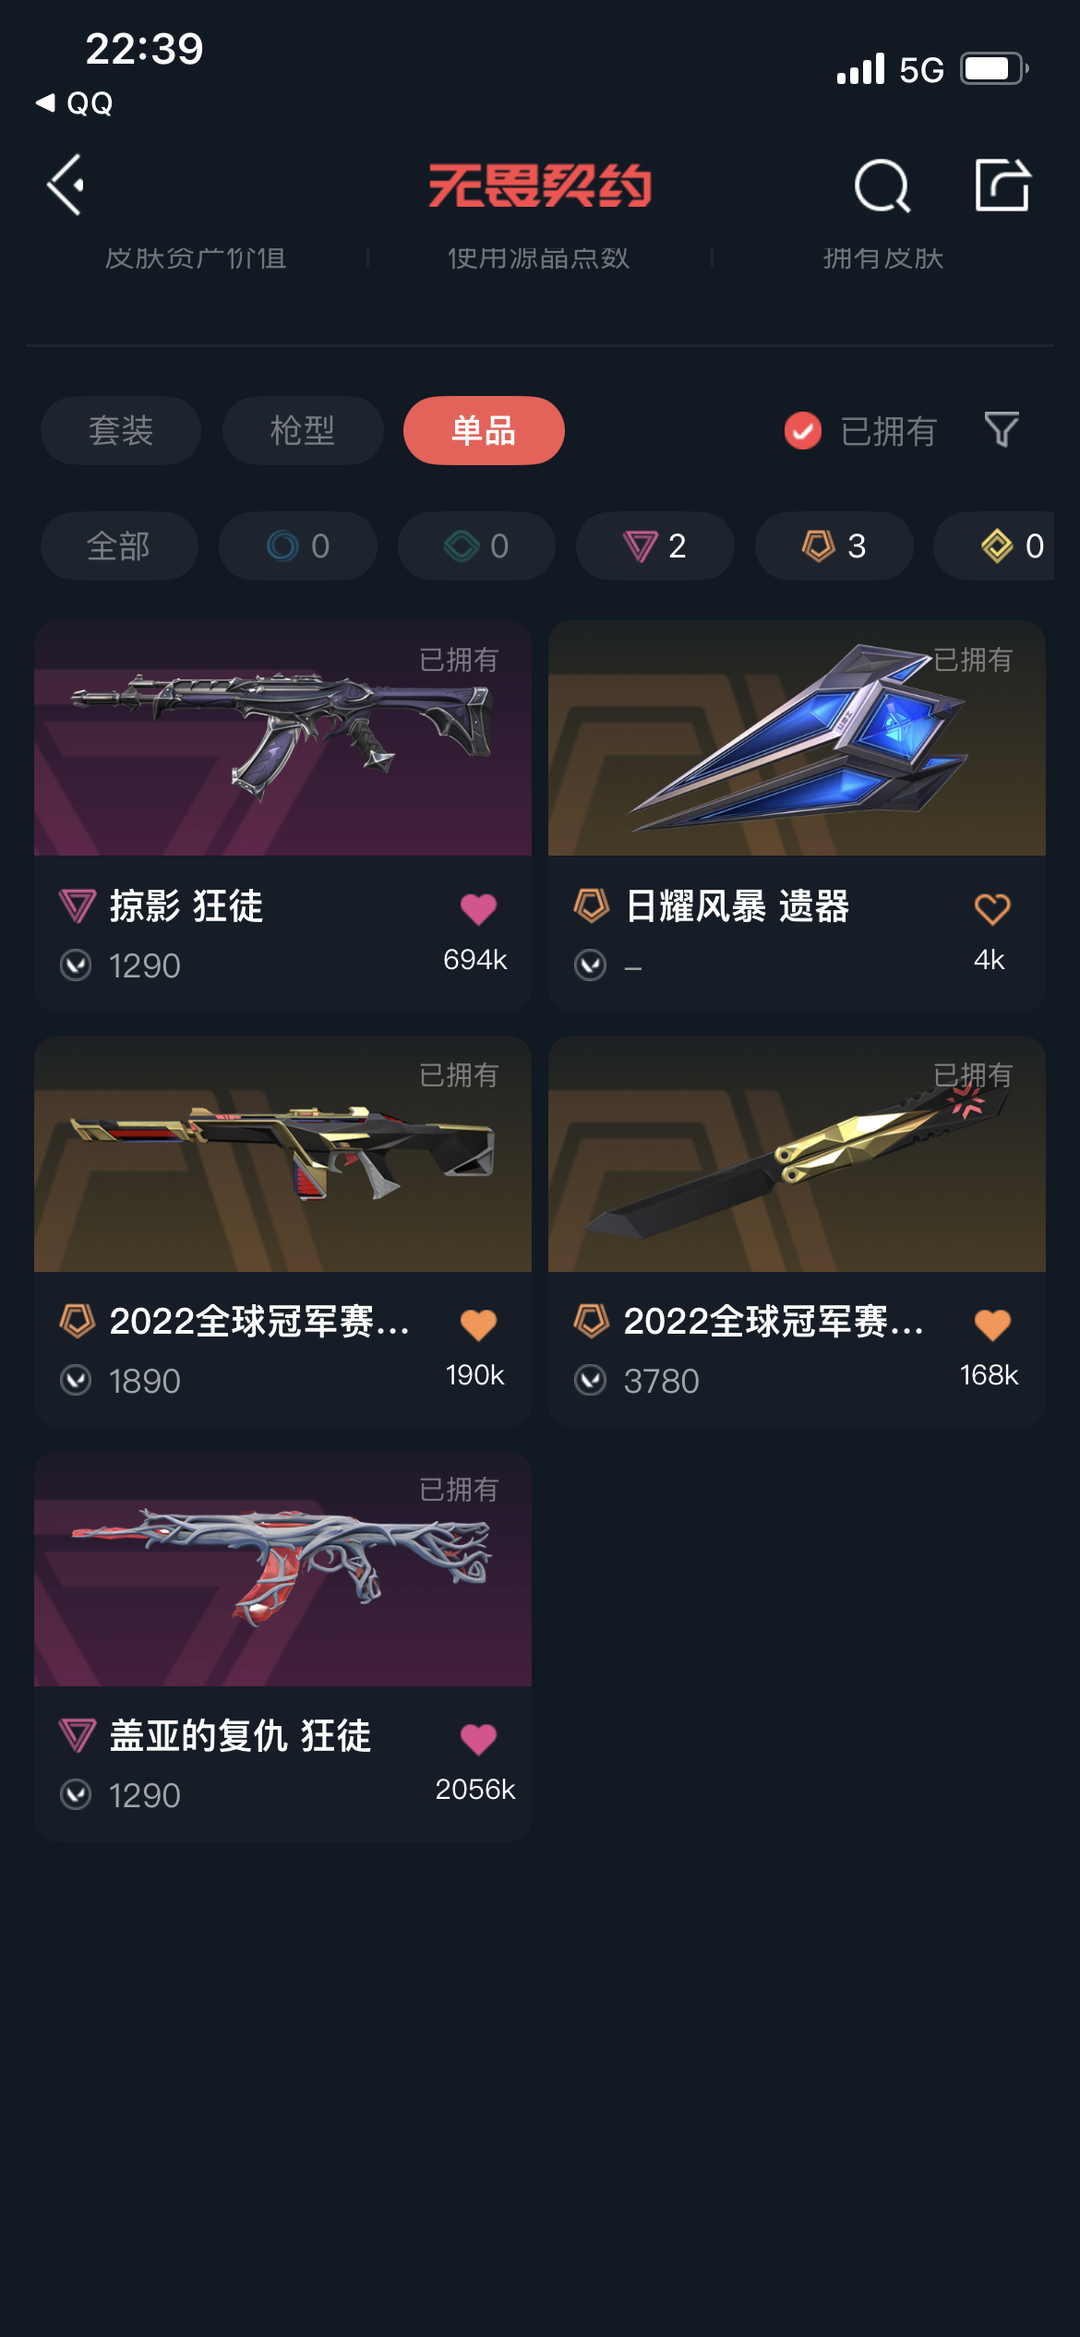1080x2337 pixels.
Task: Open the search magnifier icon
Action: click(882, 186)
